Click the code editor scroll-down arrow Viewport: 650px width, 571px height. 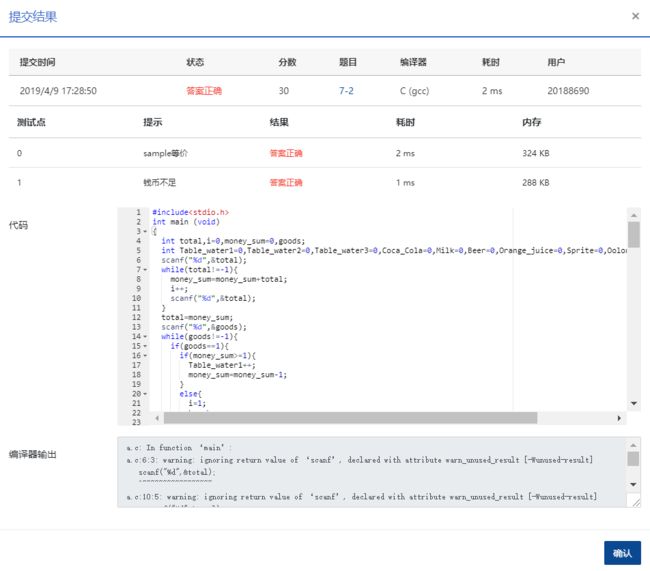[x=633, y=403]
